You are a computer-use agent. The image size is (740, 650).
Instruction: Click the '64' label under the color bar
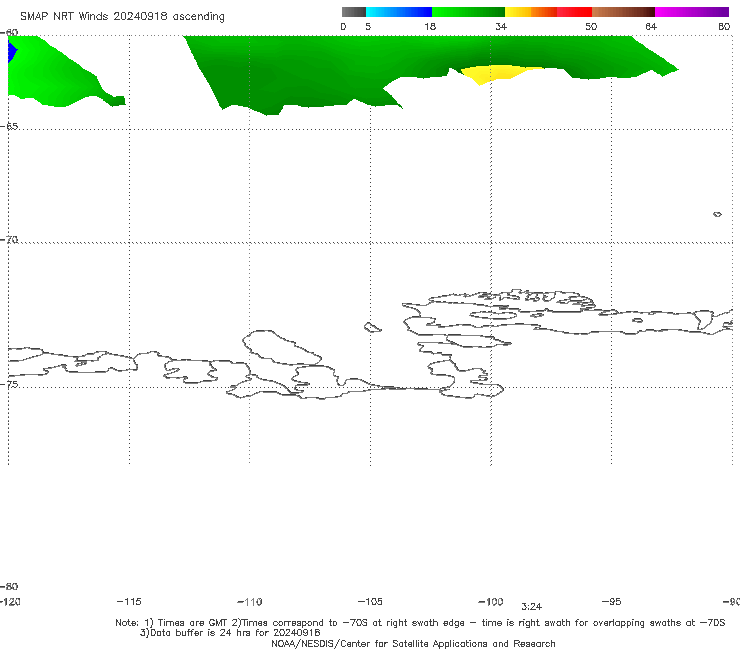coord(651,26)
